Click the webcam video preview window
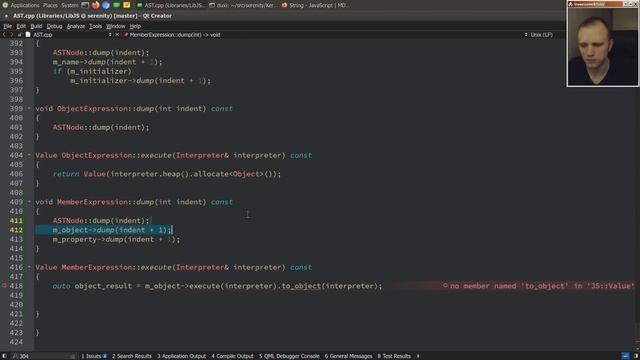 [602, 43]
